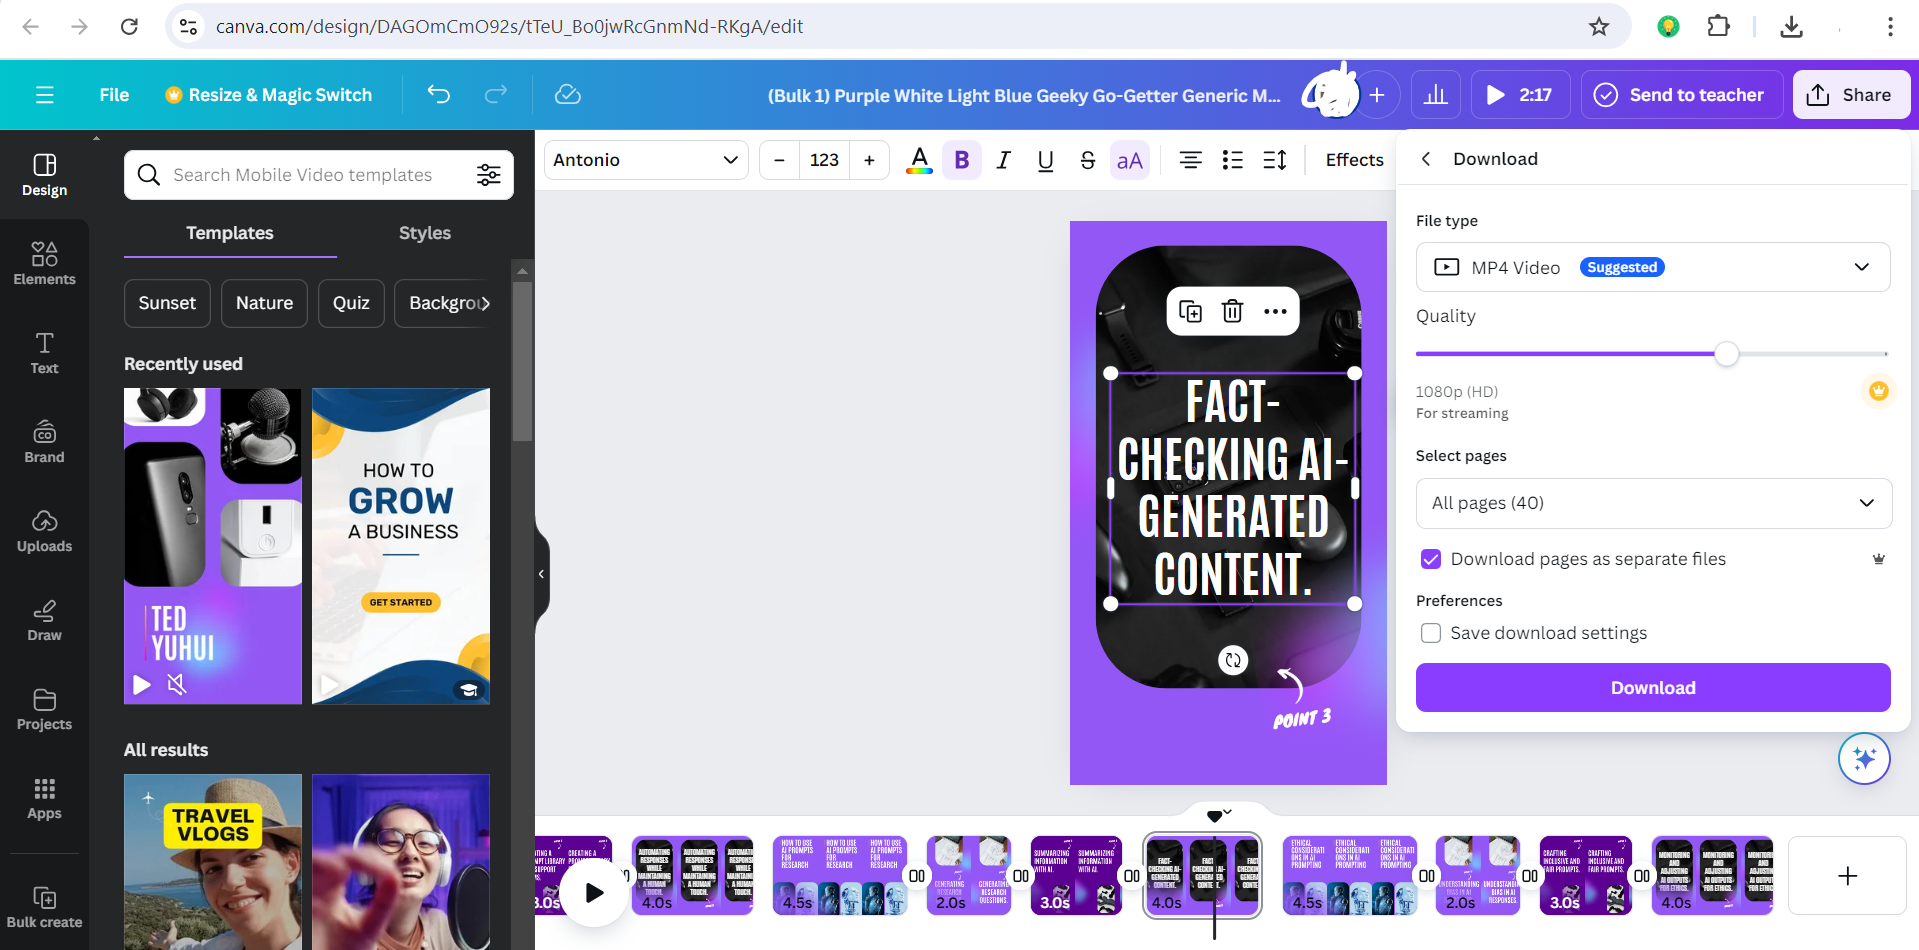Reload the browser page
The width and height of the screenshot is (1919, 950).
(x=129, y=27)
